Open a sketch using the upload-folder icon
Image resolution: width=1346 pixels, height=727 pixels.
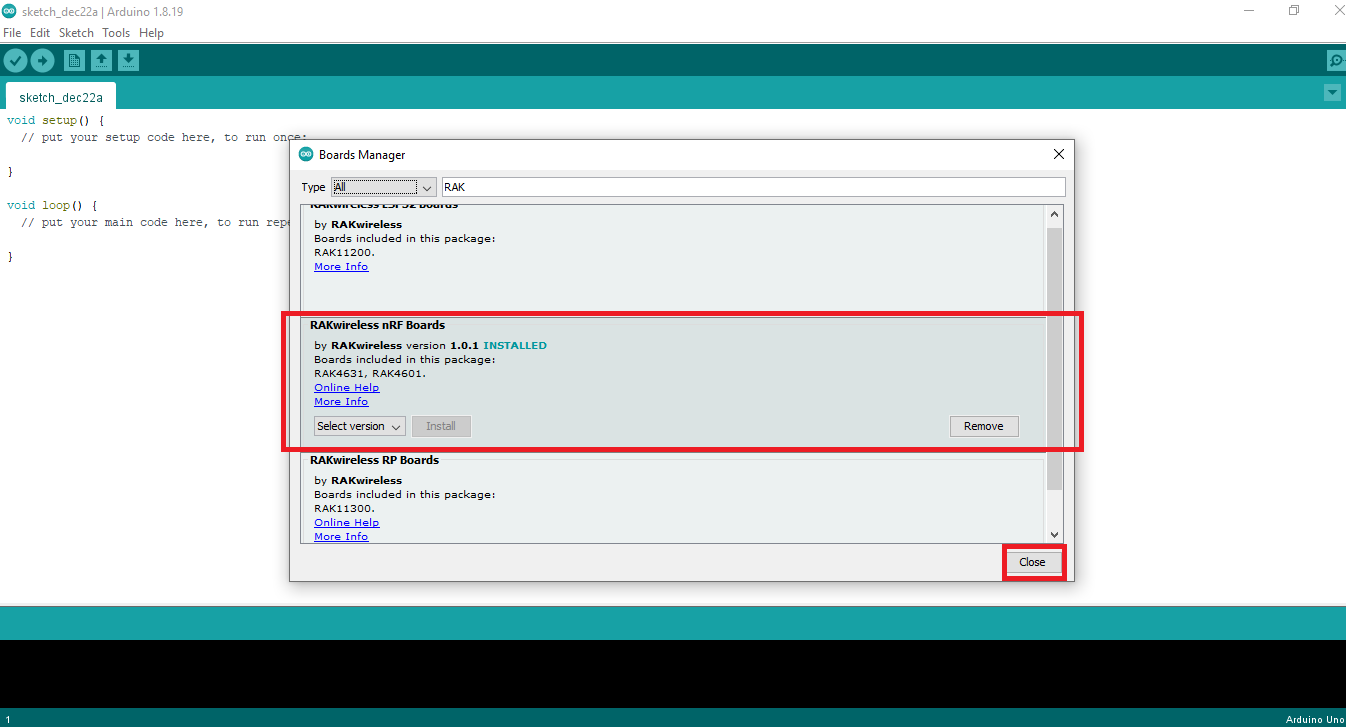pos(101,60)
